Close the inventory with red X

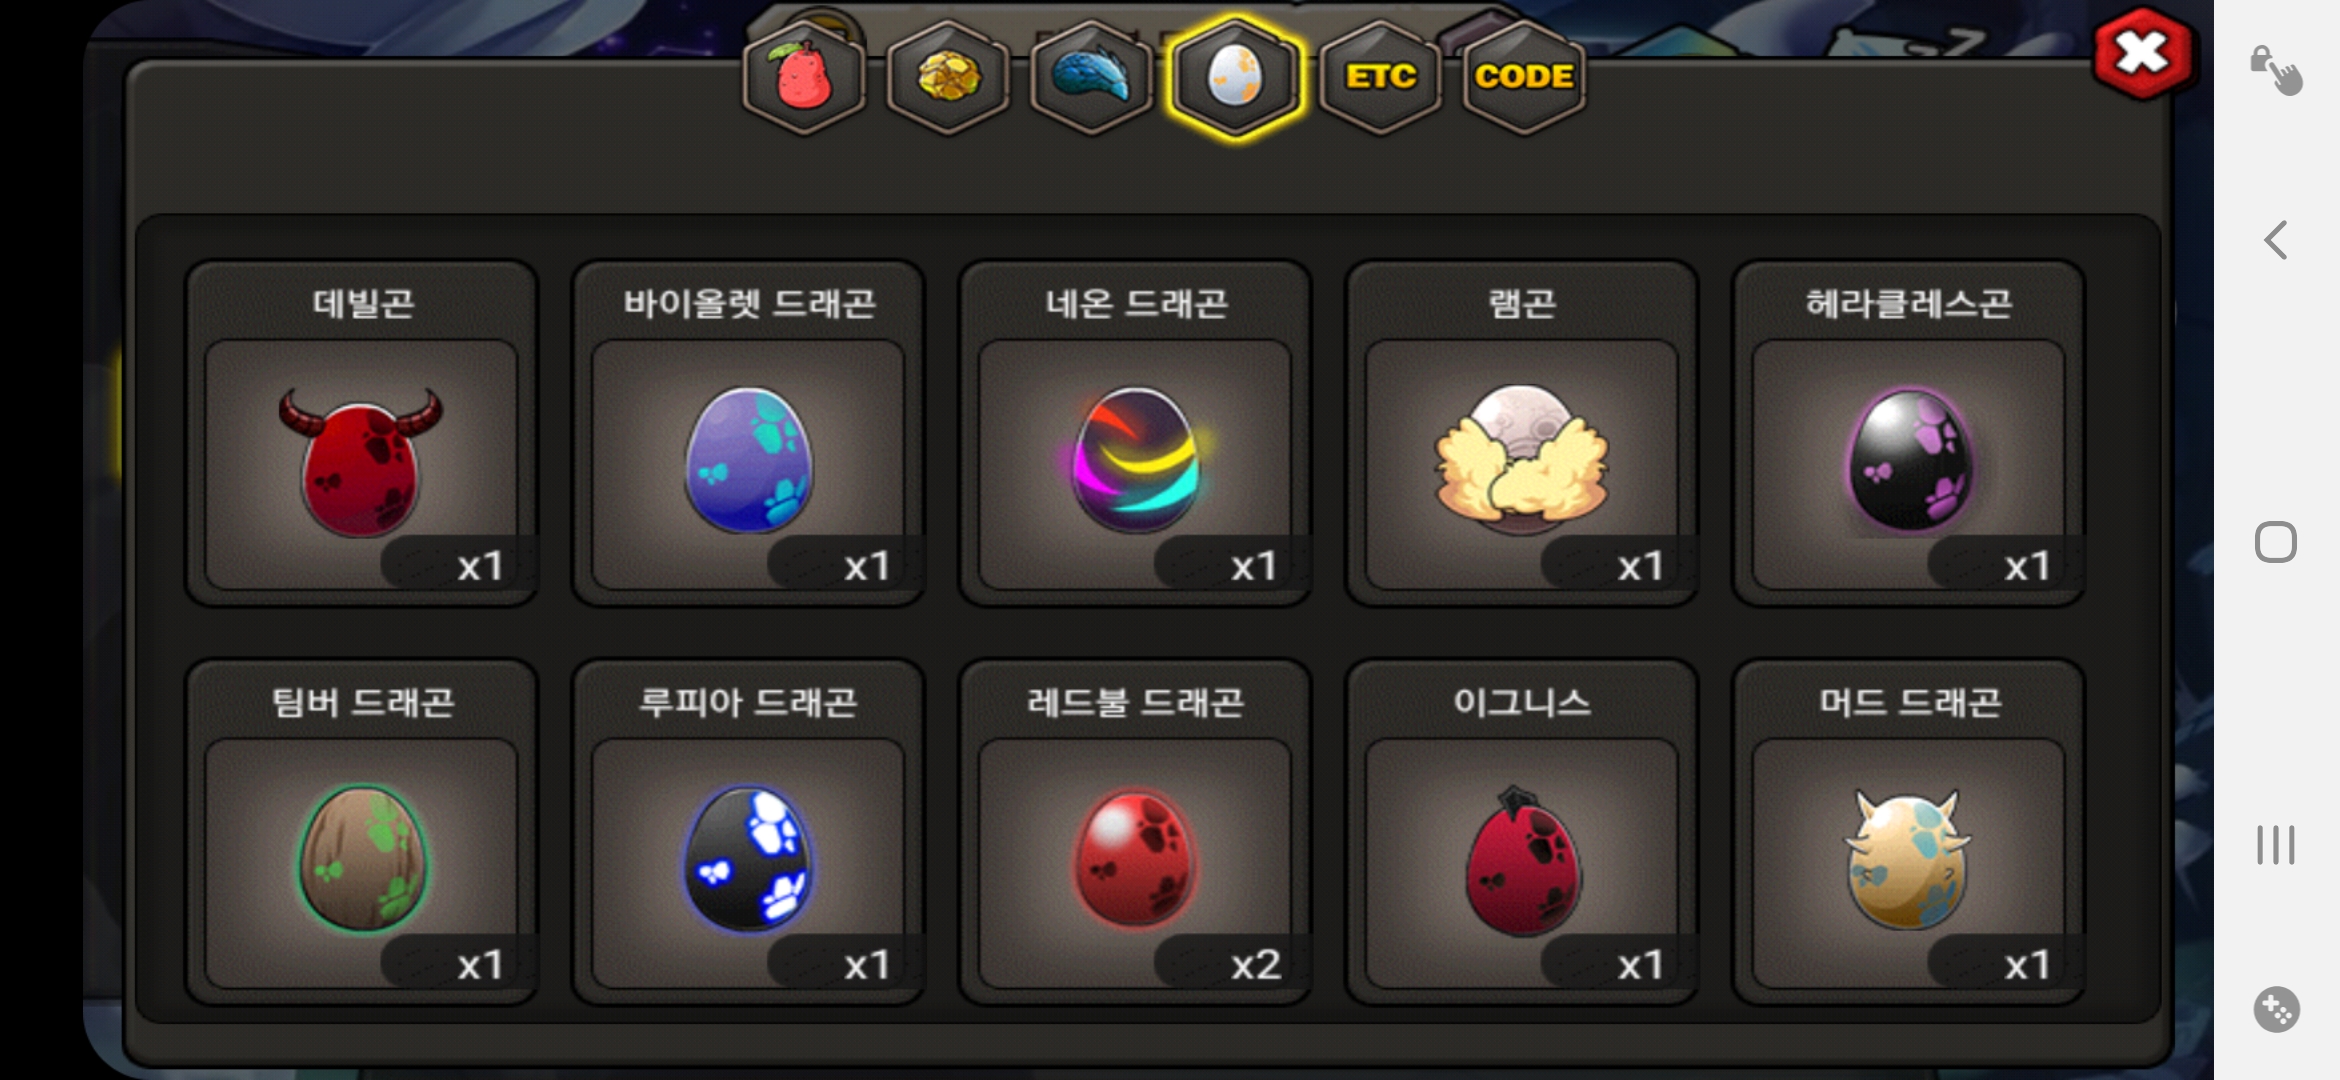(2142, 53)
